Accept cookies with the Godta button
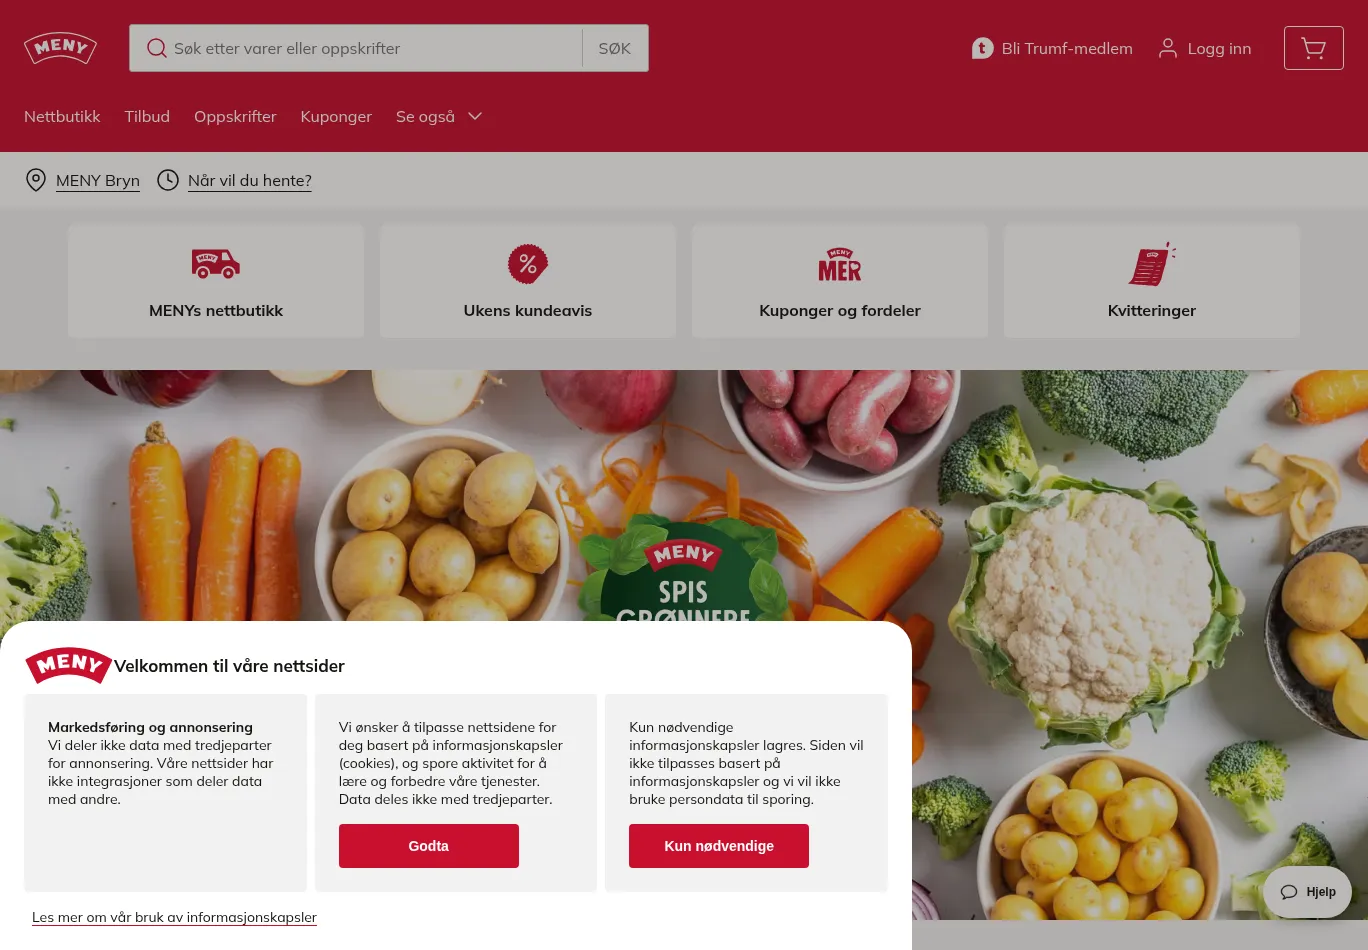Image resolution: width=1368 pixels, height=950 pixels. pos(429,846)
